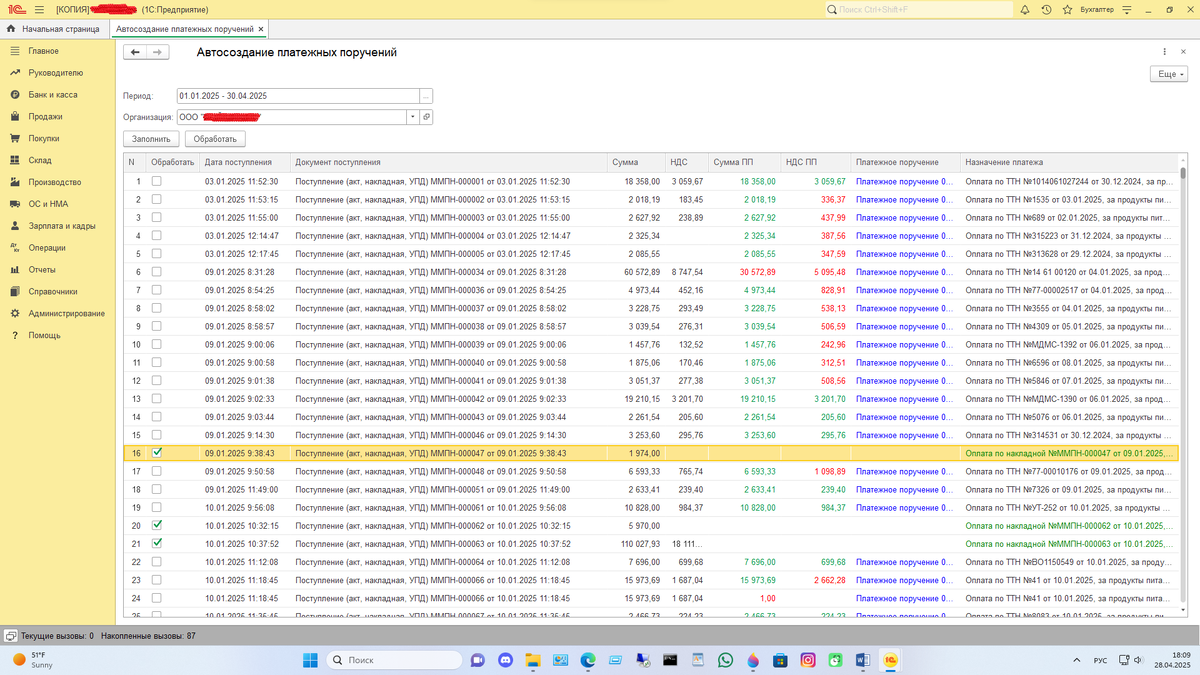This screenshot has width=1200, height=675.
Task: Open the 1C main hamburger menu
Action: point(41,9)
